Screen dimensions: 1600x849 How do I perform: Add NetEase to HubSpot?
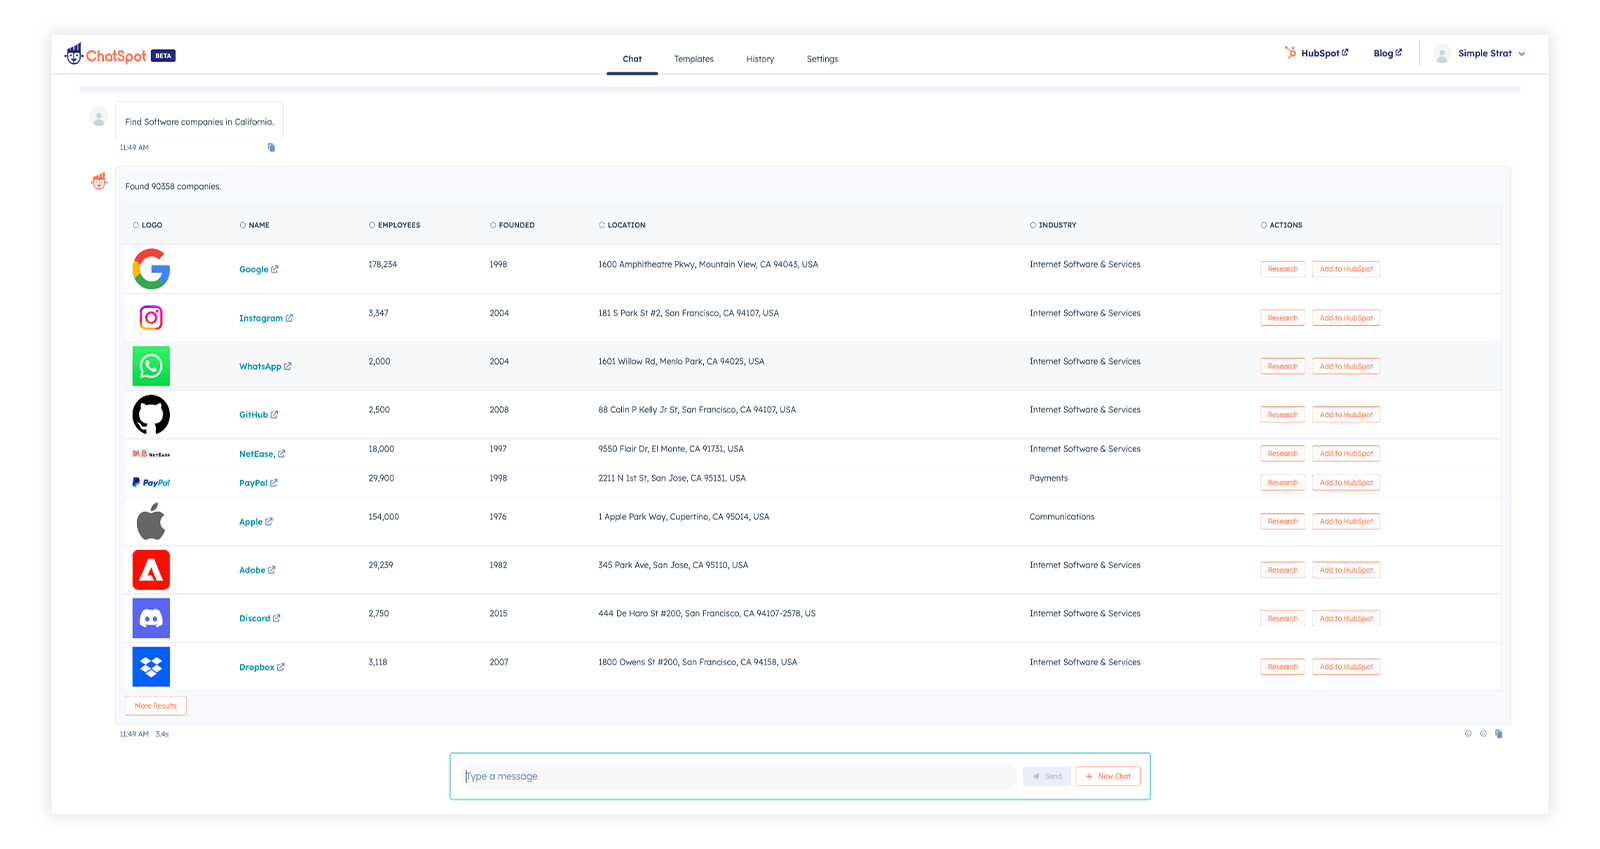1346,454
